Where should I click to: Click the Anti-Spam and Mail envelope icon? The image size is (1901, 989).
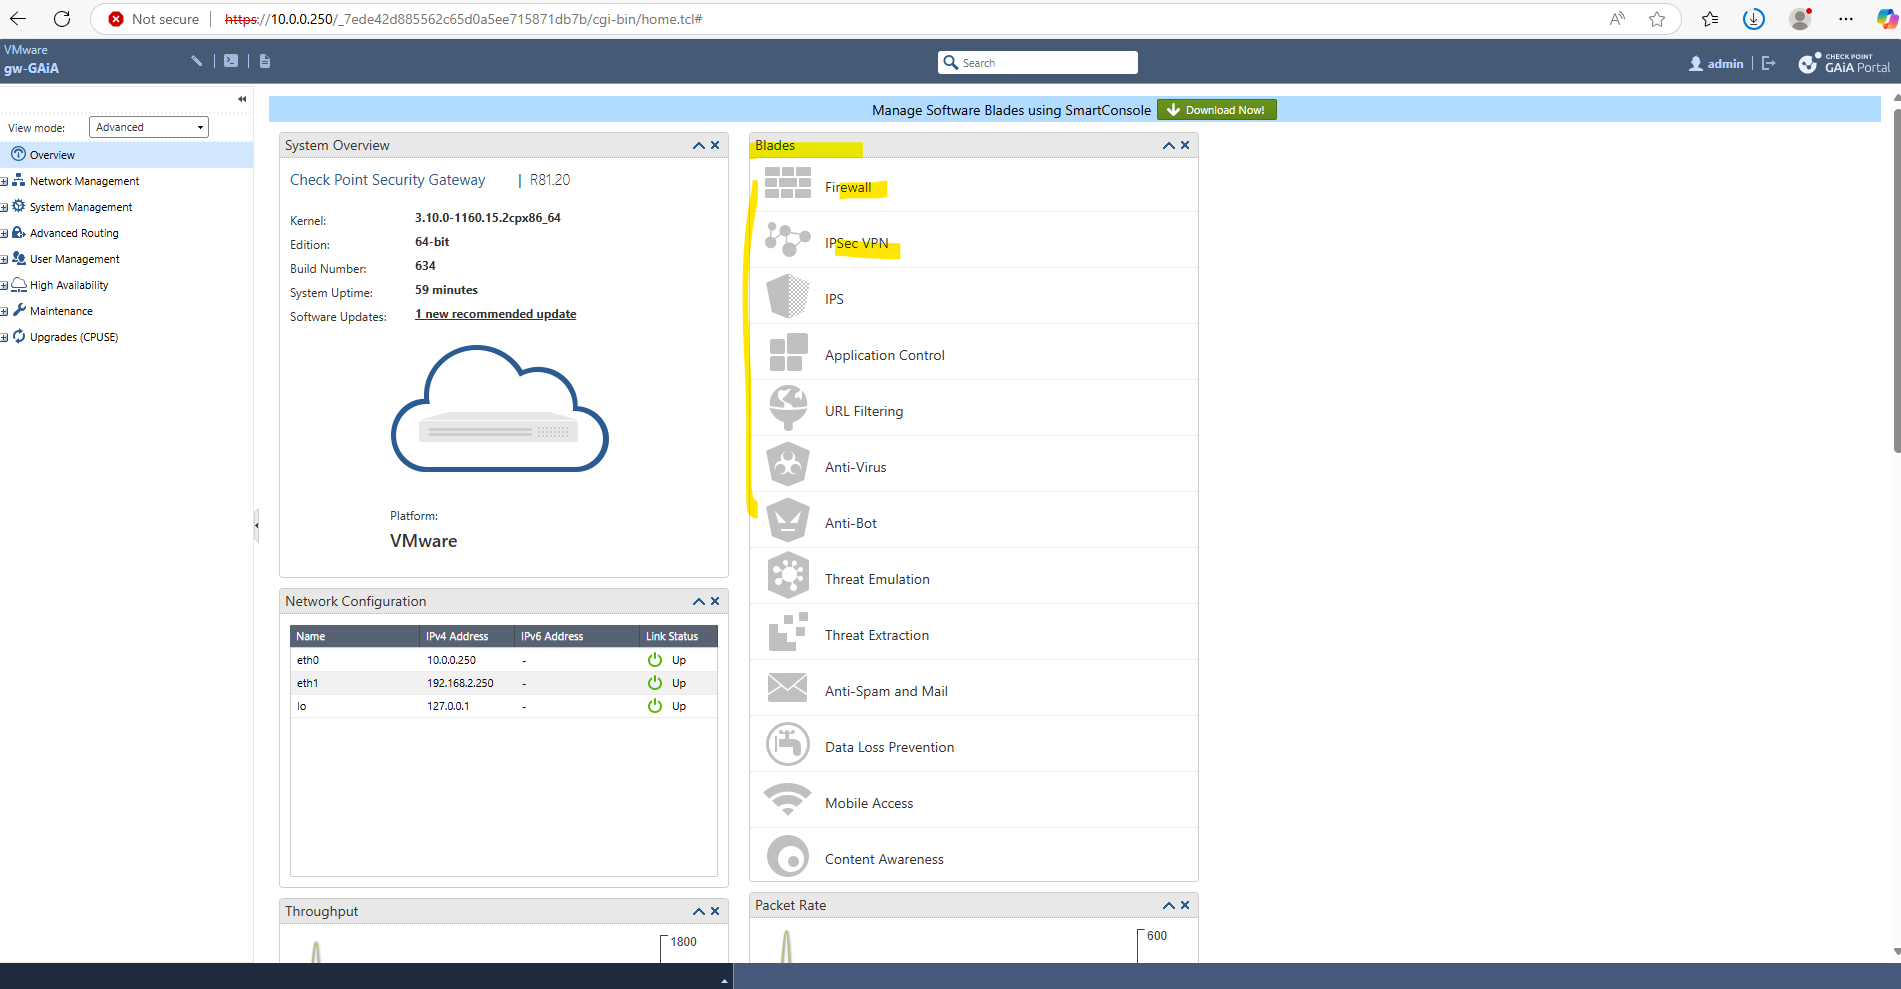788,688
